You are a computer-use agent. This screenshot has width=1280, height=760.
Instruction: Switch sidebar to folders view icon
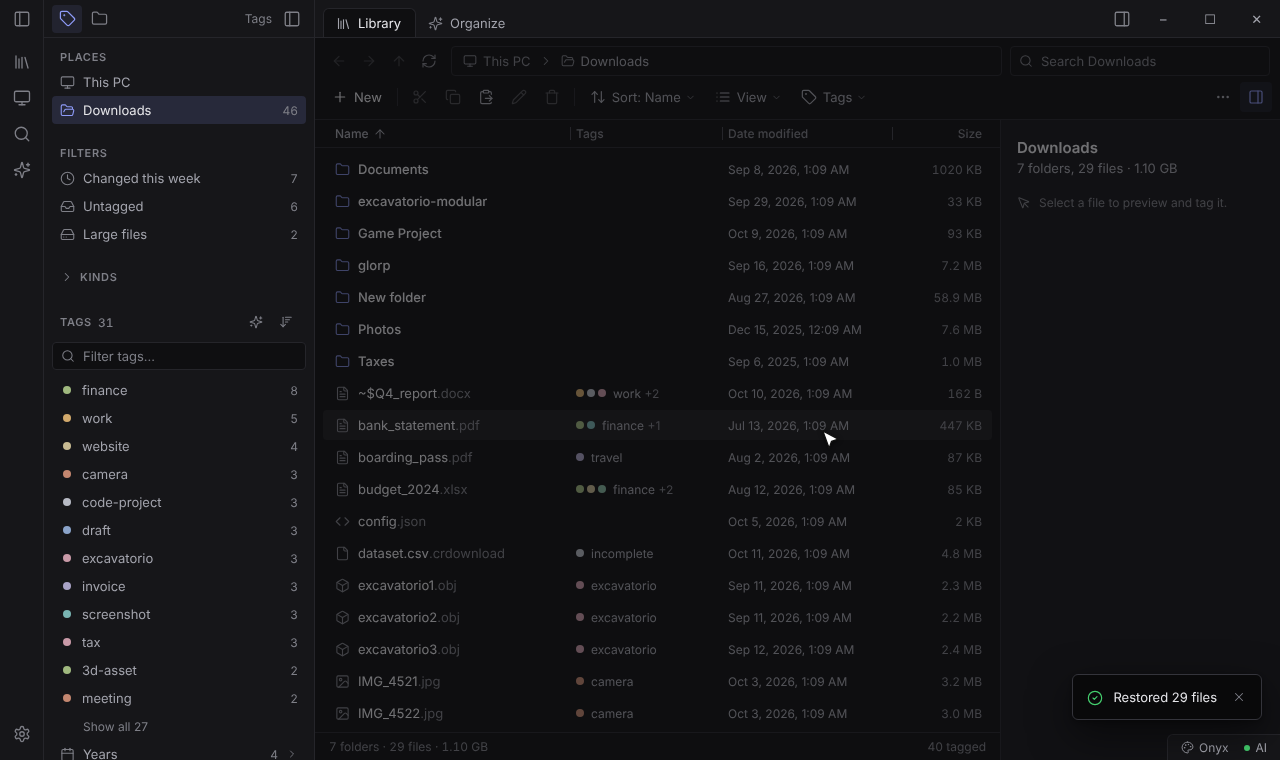[x=99, y=18]
